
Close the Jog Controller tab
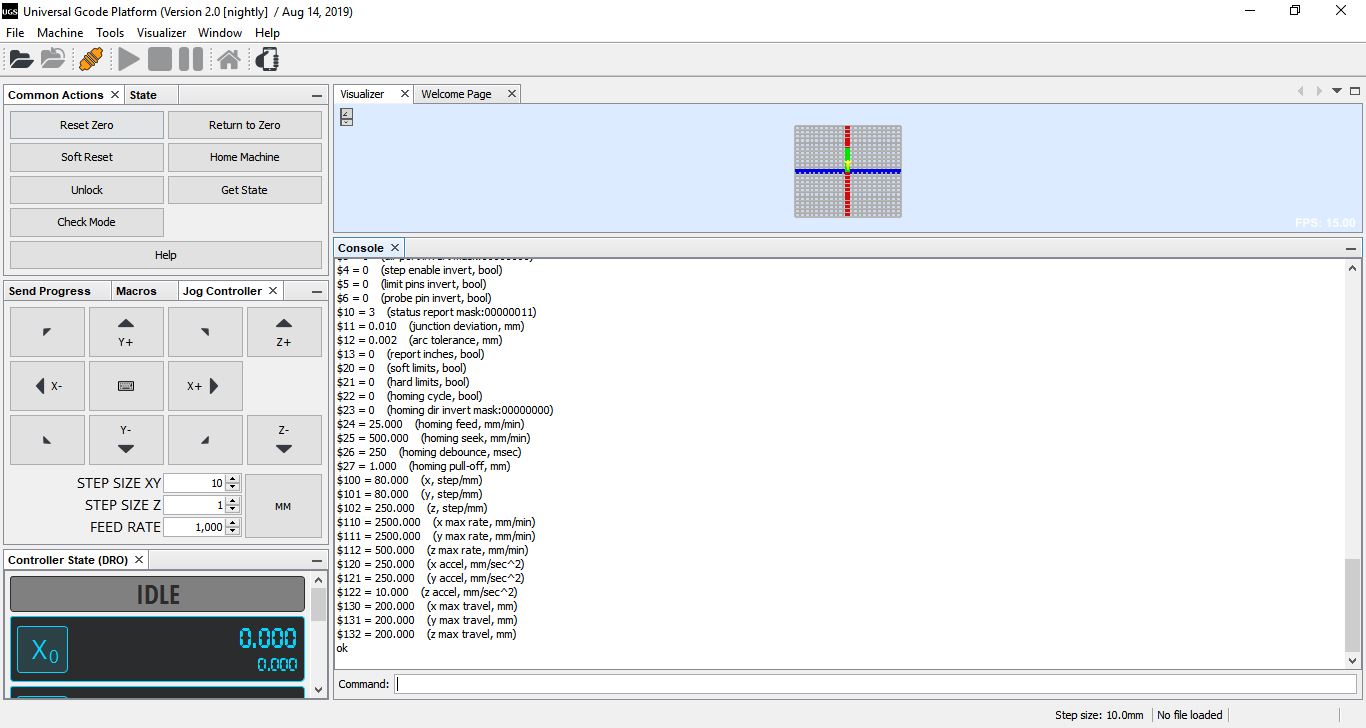[x=273, y=291]
